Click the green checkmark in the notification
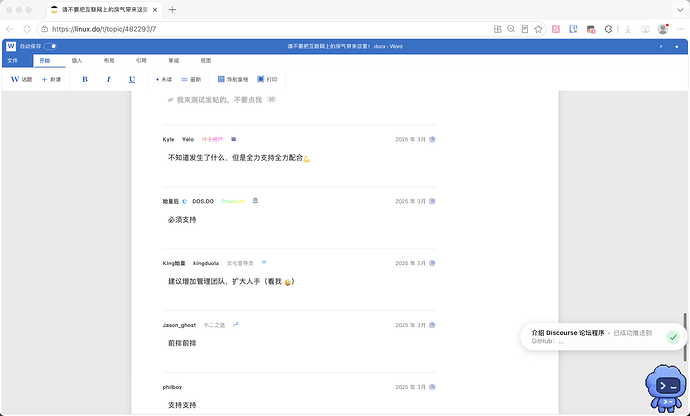The image size is (690, 416). click(x=673, y=337)
